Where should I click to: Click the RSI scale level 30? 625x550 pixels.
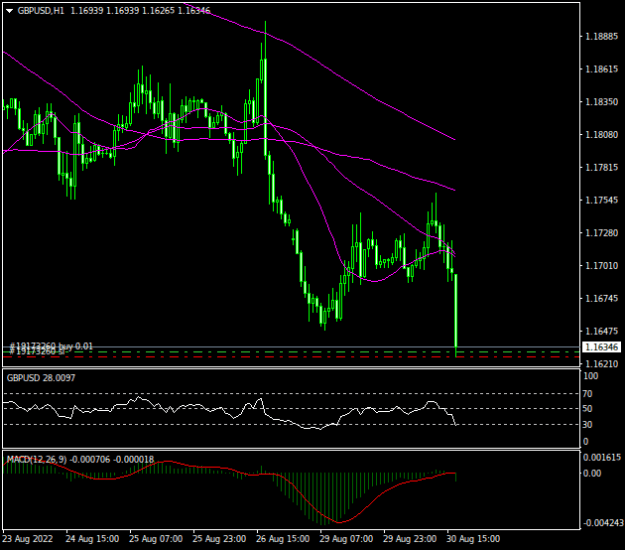[x=587, y=425]
